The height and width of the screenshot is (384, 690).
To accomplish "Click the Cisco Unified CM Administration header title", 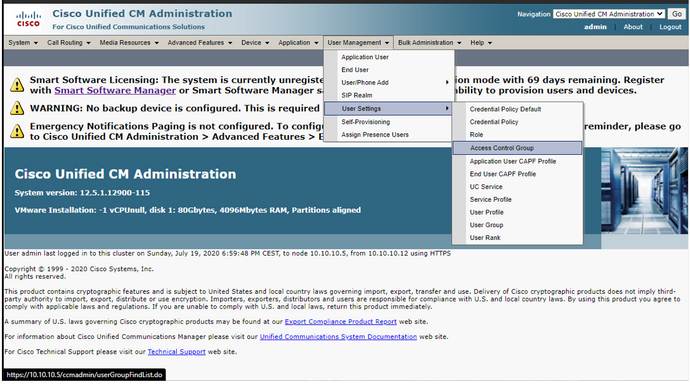I will [142, 14].
